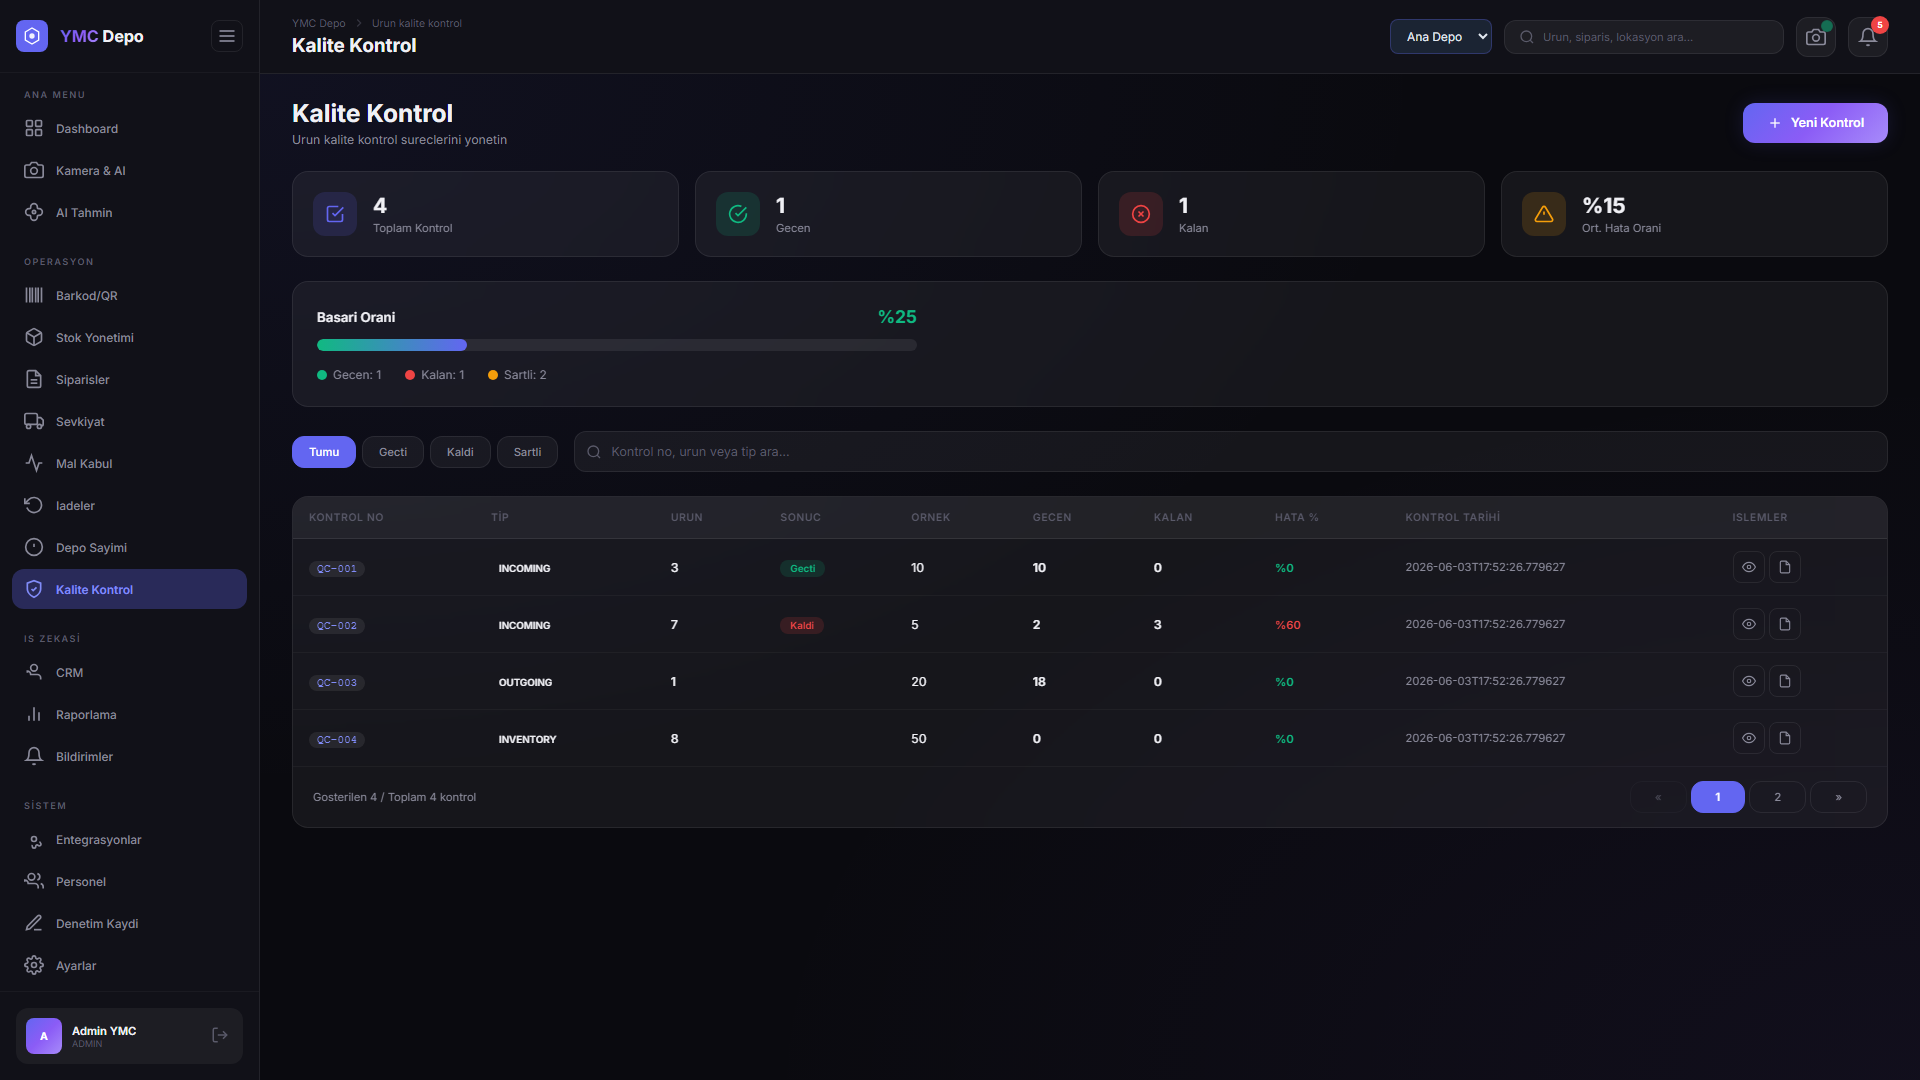This screenshot has width=1920, height=1080.
Task: Open Admin YMC user profile card
Action: coord(129,1036)
